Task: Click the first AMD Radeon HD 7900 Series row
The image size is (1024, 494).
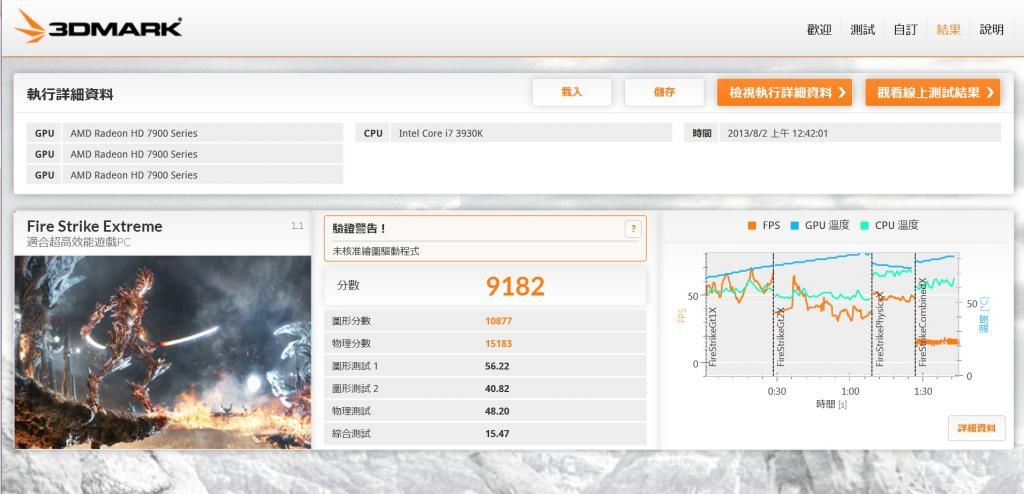Action: [185, 133]
